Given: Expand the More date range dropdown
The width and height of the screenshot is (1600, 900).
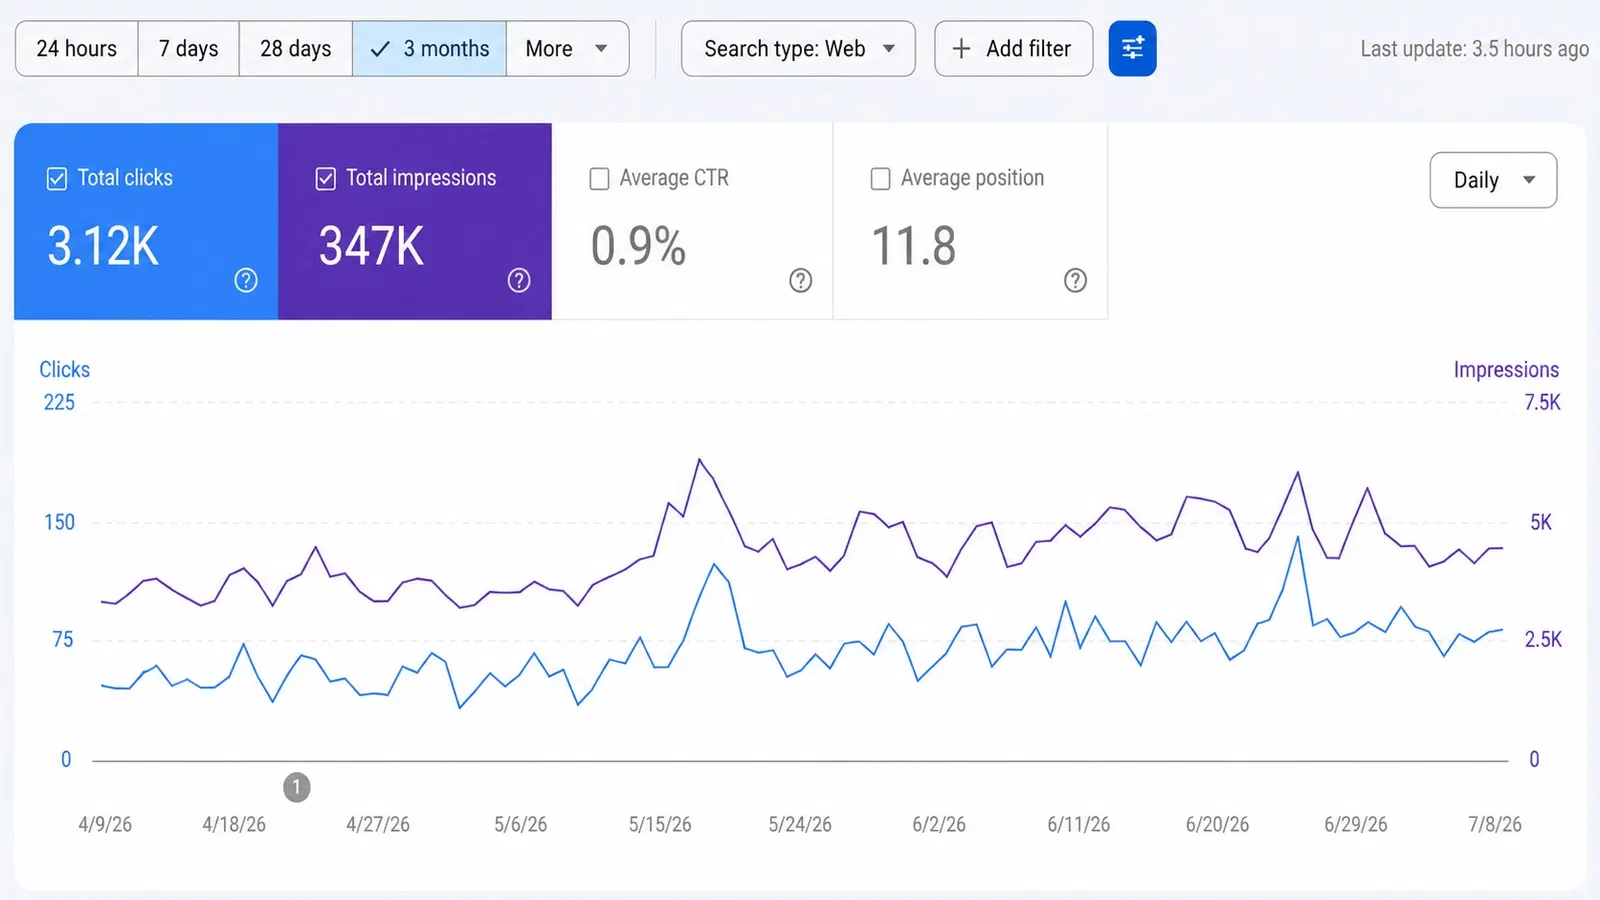Looking at the screenshot, I should coord(567,48).
